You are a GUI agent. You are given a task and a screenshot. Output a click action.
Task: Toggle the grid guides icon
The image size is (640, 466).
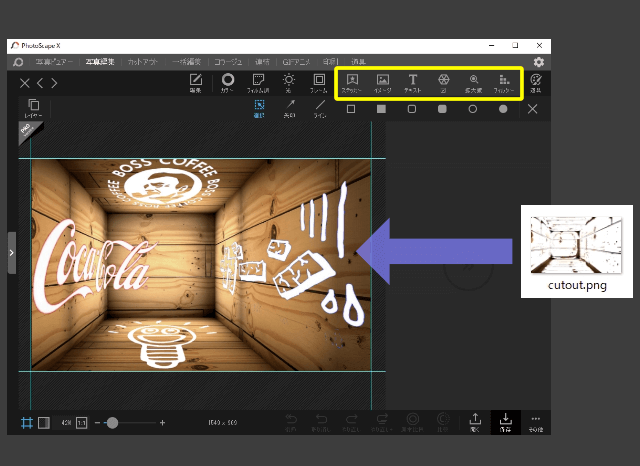(27, 423)
